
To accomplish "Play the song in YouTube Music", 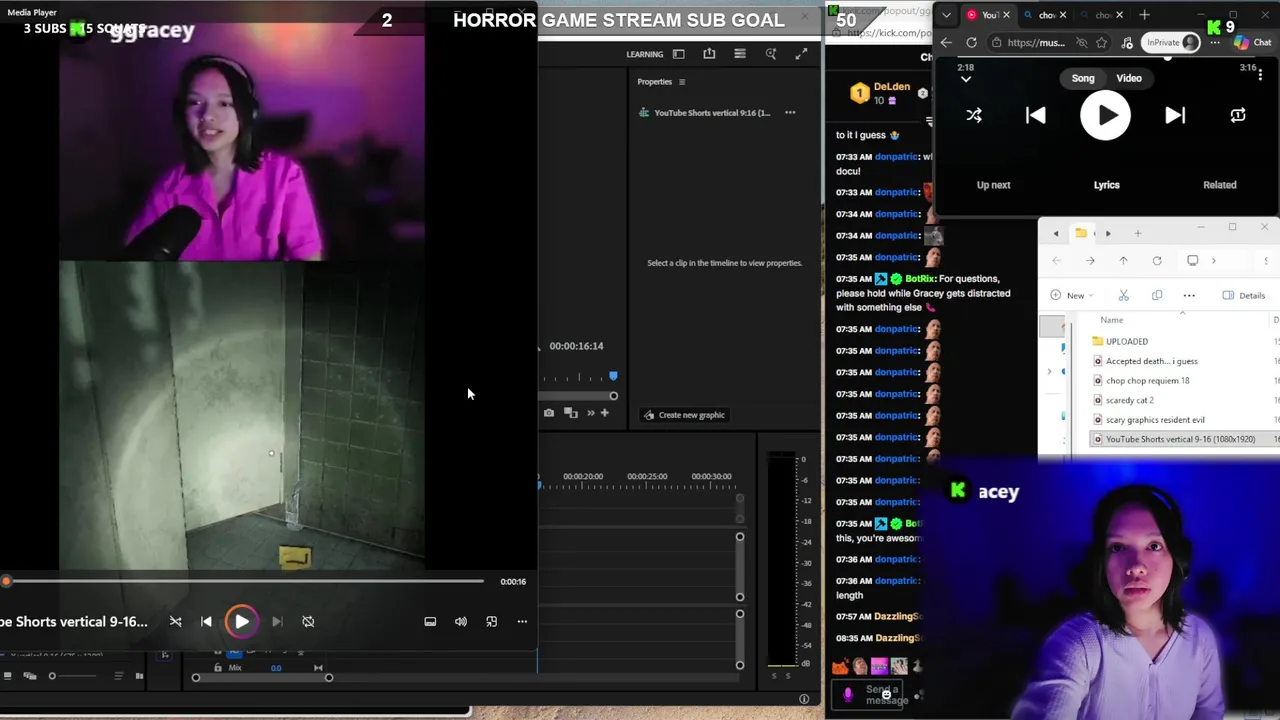I will (x=1105, y=115).
